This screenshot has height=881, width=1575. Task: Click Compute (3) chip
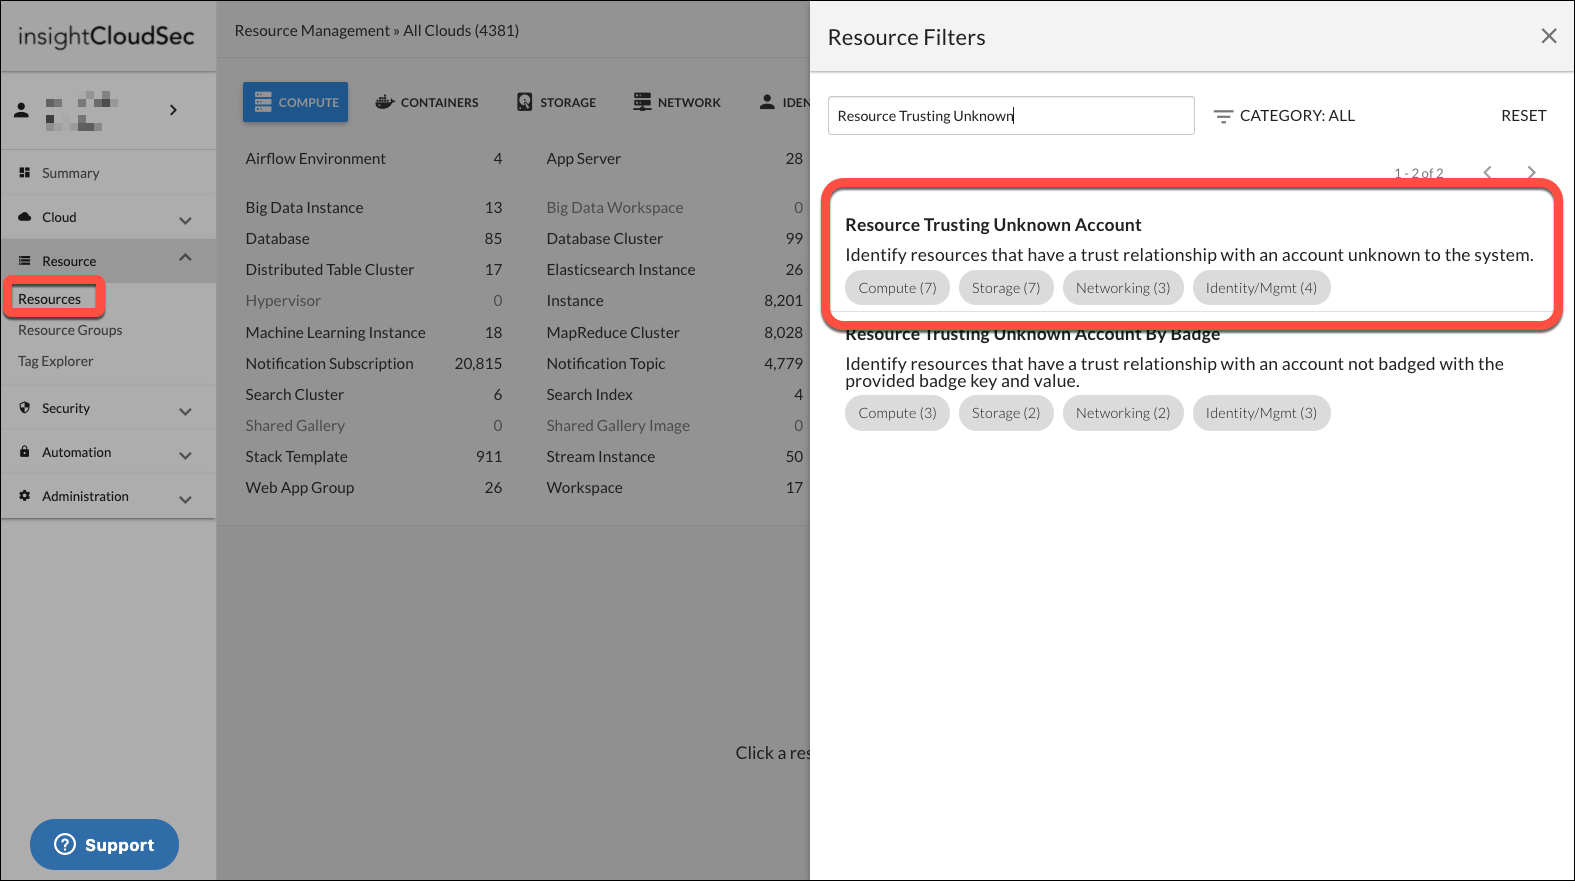coord(897,413)
